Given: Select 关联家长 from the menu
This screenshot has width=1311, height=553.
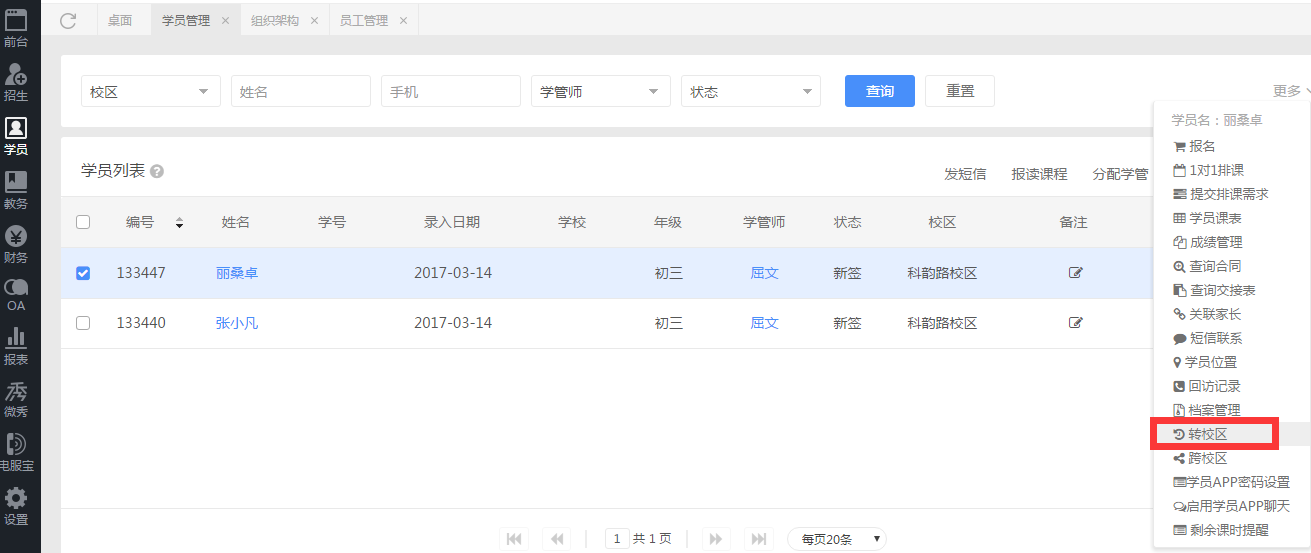Looking at the screenshot, I should [1207, 314].
